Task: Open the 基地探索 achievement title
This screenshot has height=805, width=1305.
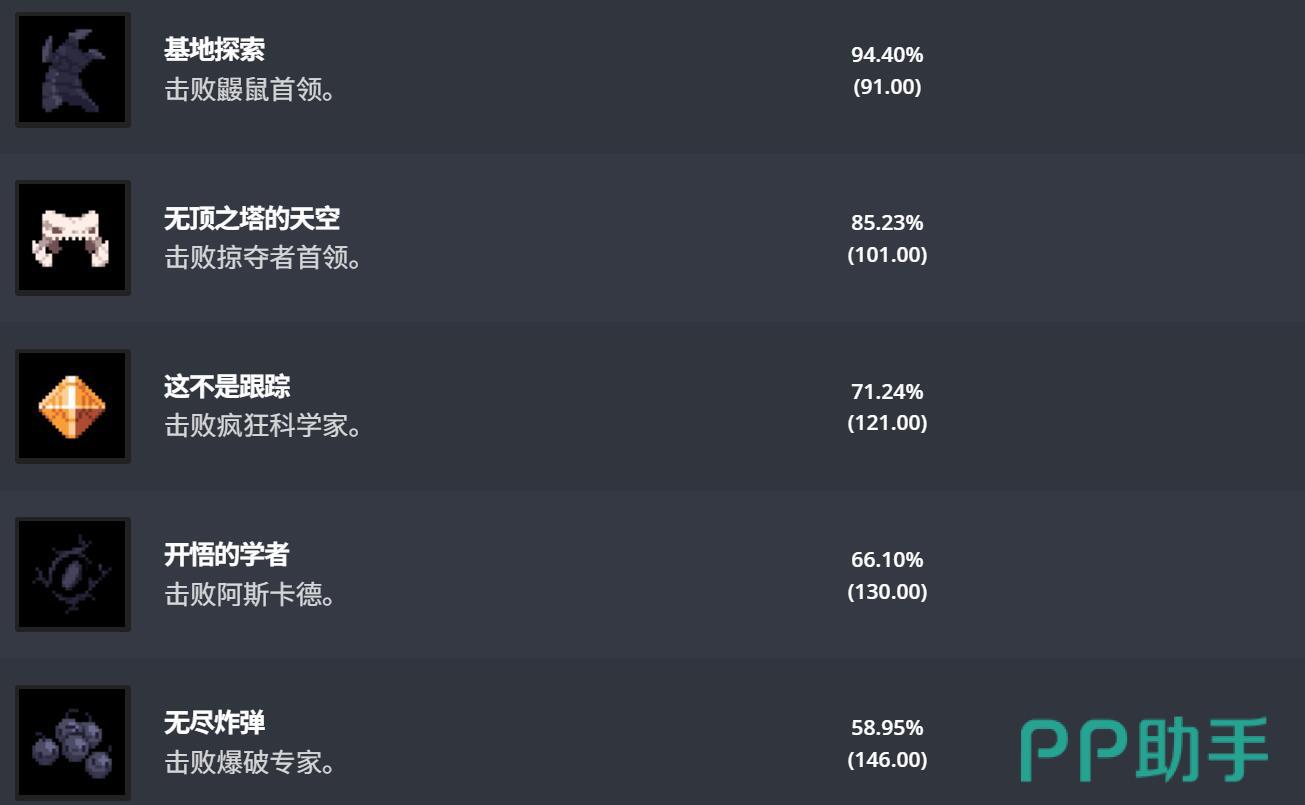Action: (x=214, y=50)
